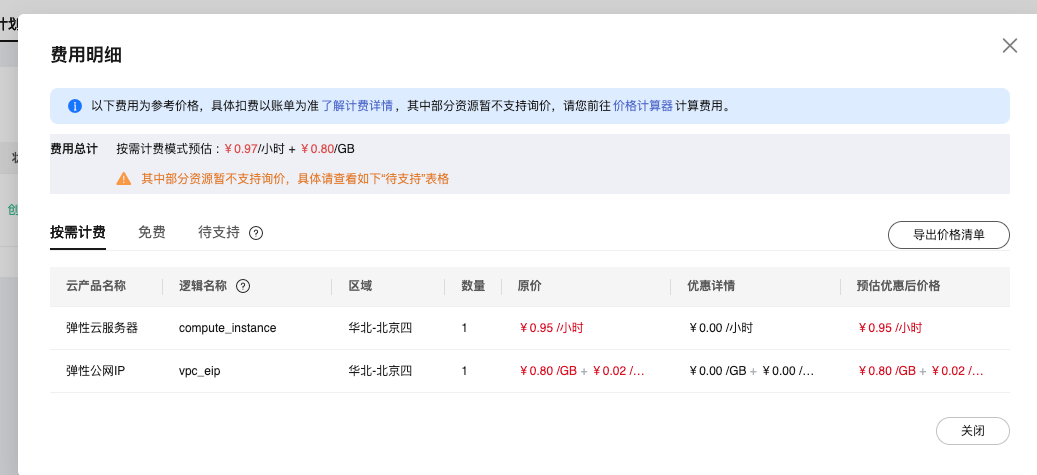Click the orange warning triangle icon
1037x475 pixels.
(124, 179)
